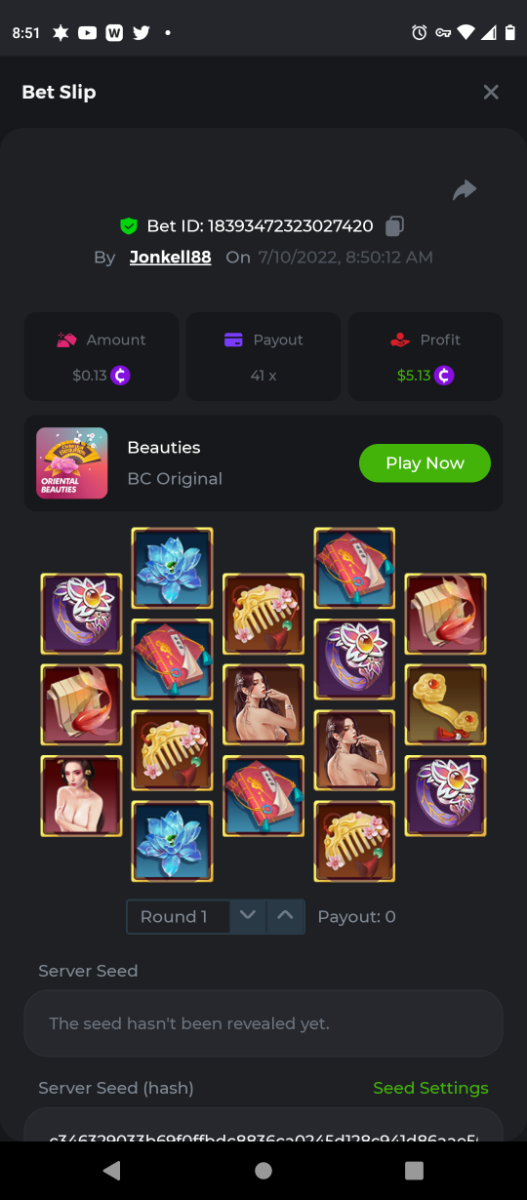Tap the Android back navigation button

[x=112, y=1170]
